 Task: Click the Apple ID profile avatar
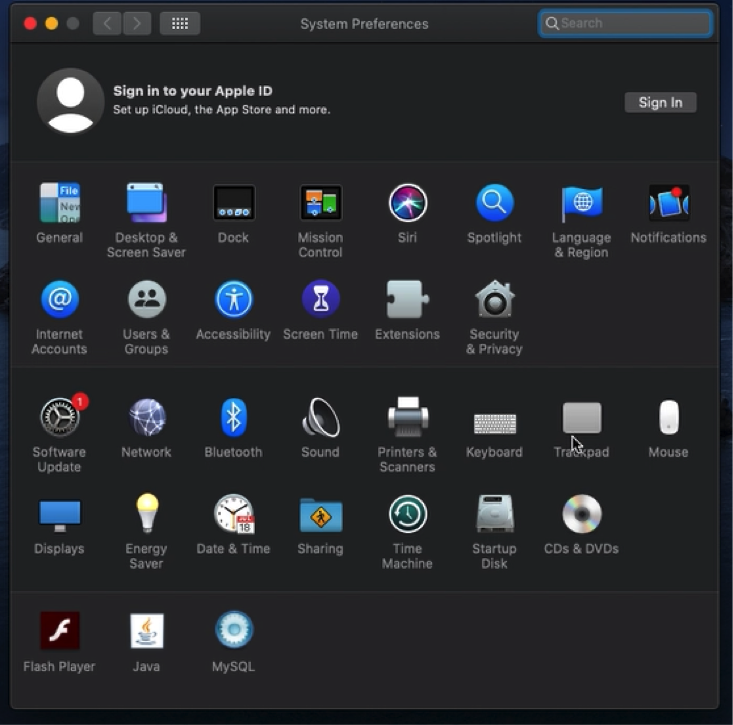(x=70, y=101)
